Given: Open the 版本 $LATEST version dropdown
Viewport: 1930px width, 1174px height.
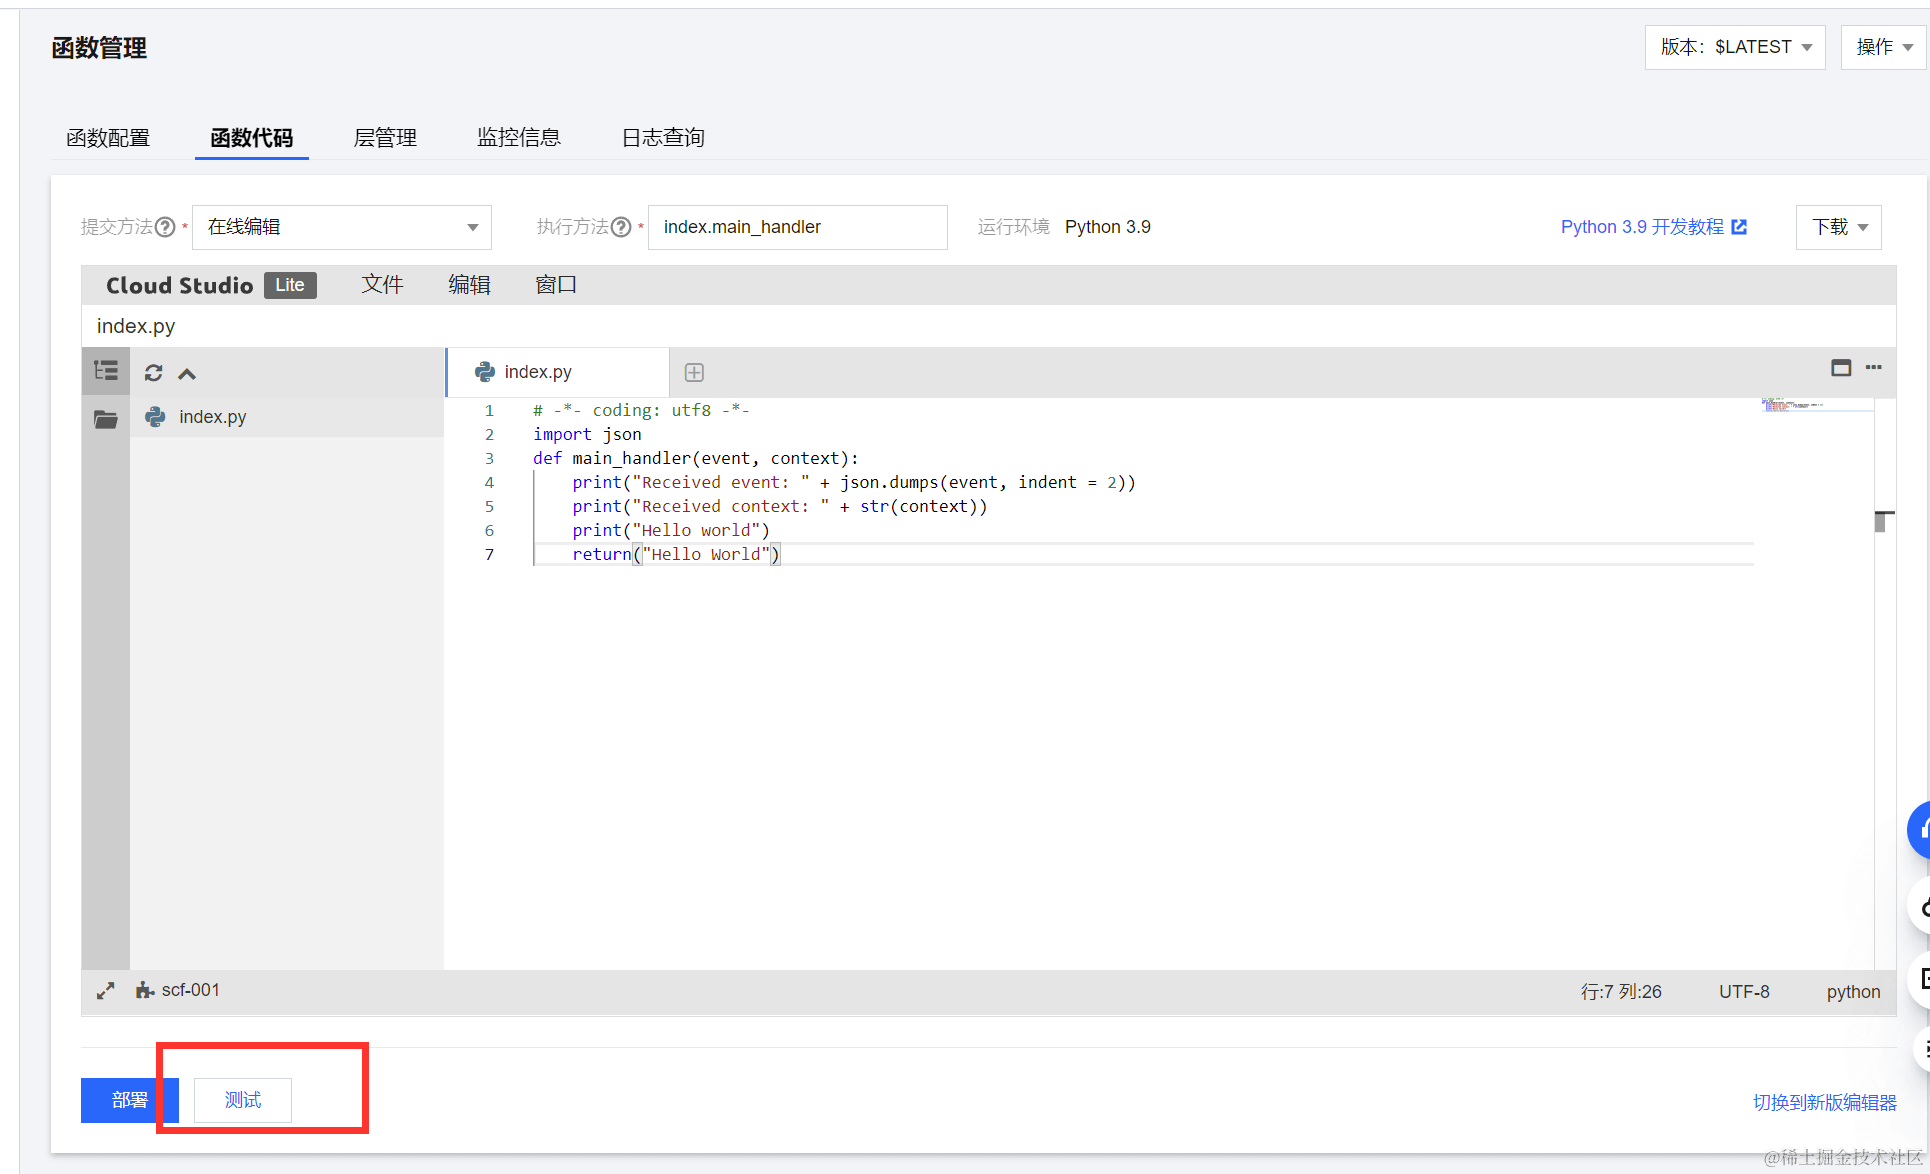Looking at the screenshot, I should [1735, 47].
